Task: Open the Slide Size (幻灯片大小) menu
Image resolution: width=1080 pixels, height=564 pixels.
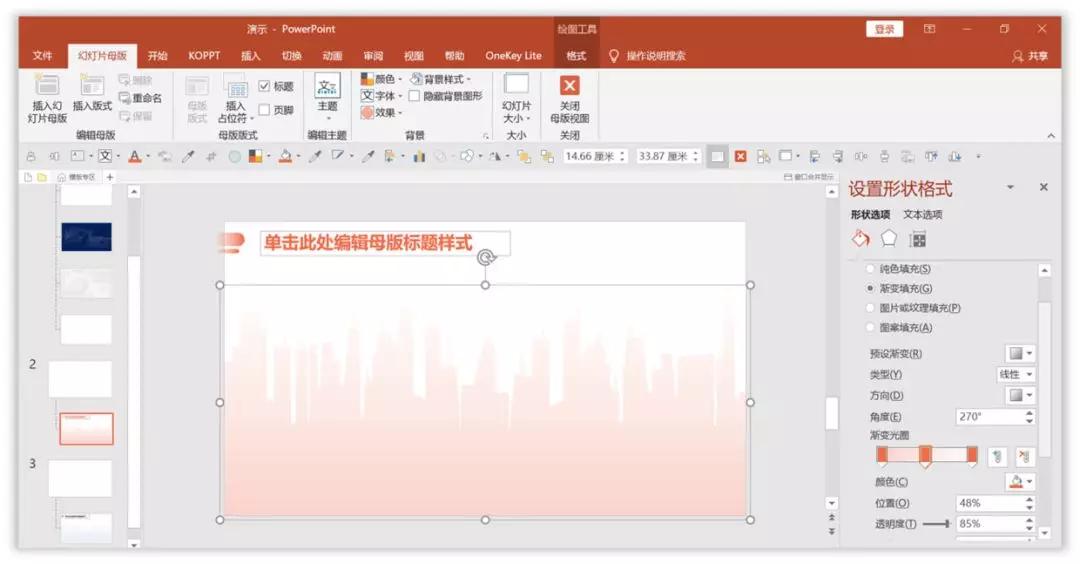Action: (516, 98)
